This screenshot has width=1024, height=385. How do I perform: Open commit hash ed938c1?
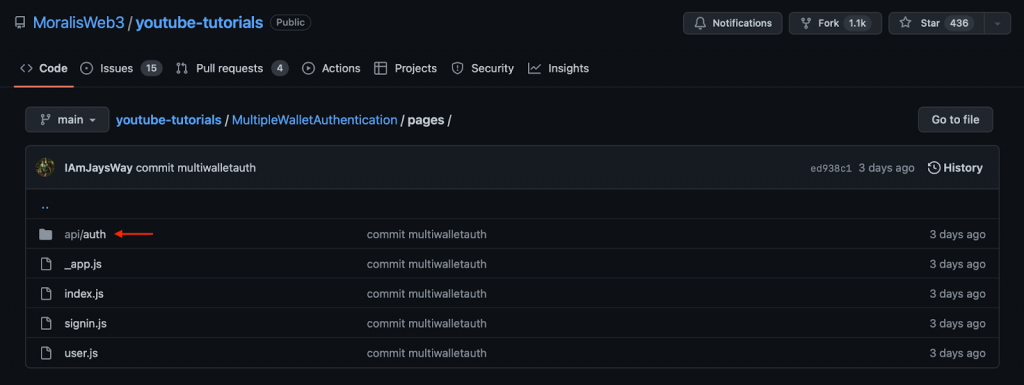click(831, 168)
